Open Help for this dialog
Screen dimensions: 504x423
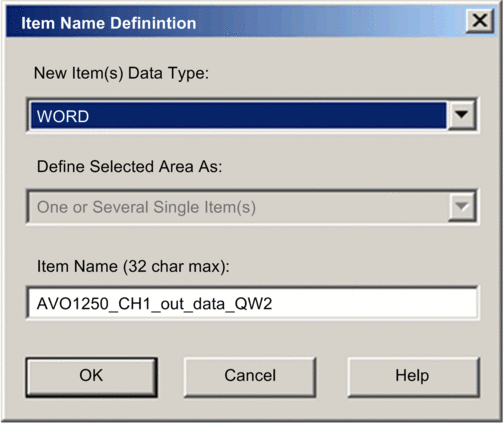[413, 377]
